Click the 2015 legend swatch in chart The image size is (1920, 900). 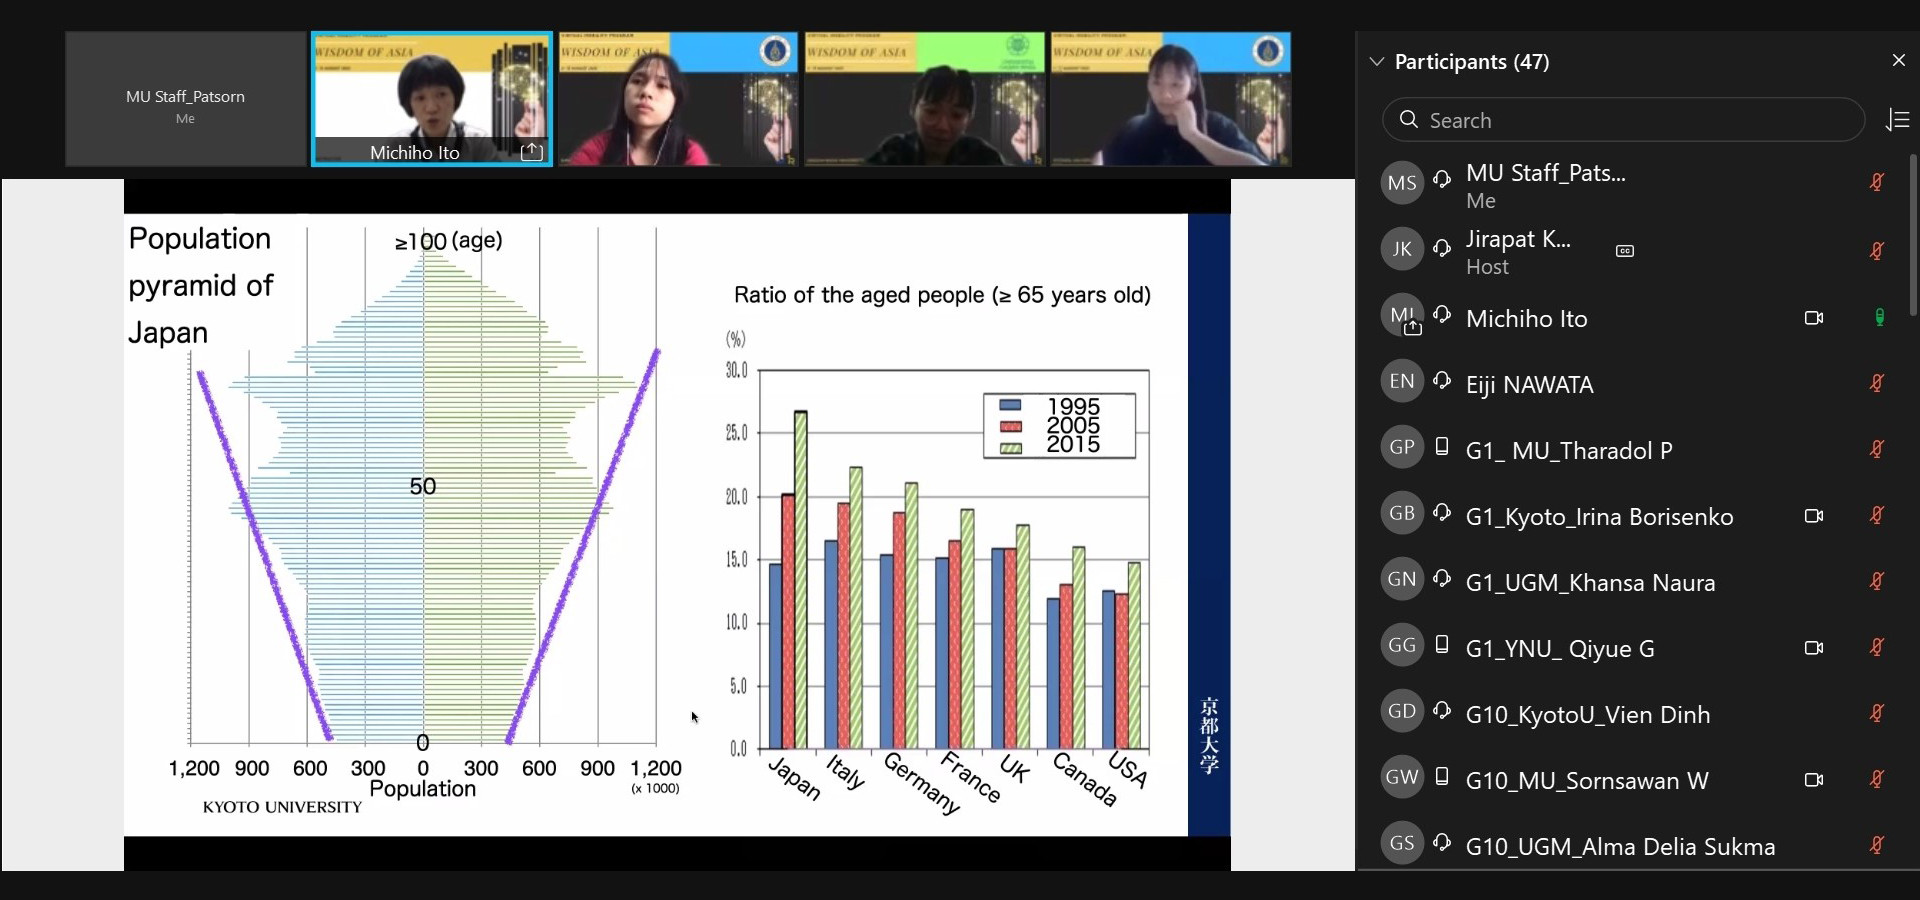pos(1011,447)
